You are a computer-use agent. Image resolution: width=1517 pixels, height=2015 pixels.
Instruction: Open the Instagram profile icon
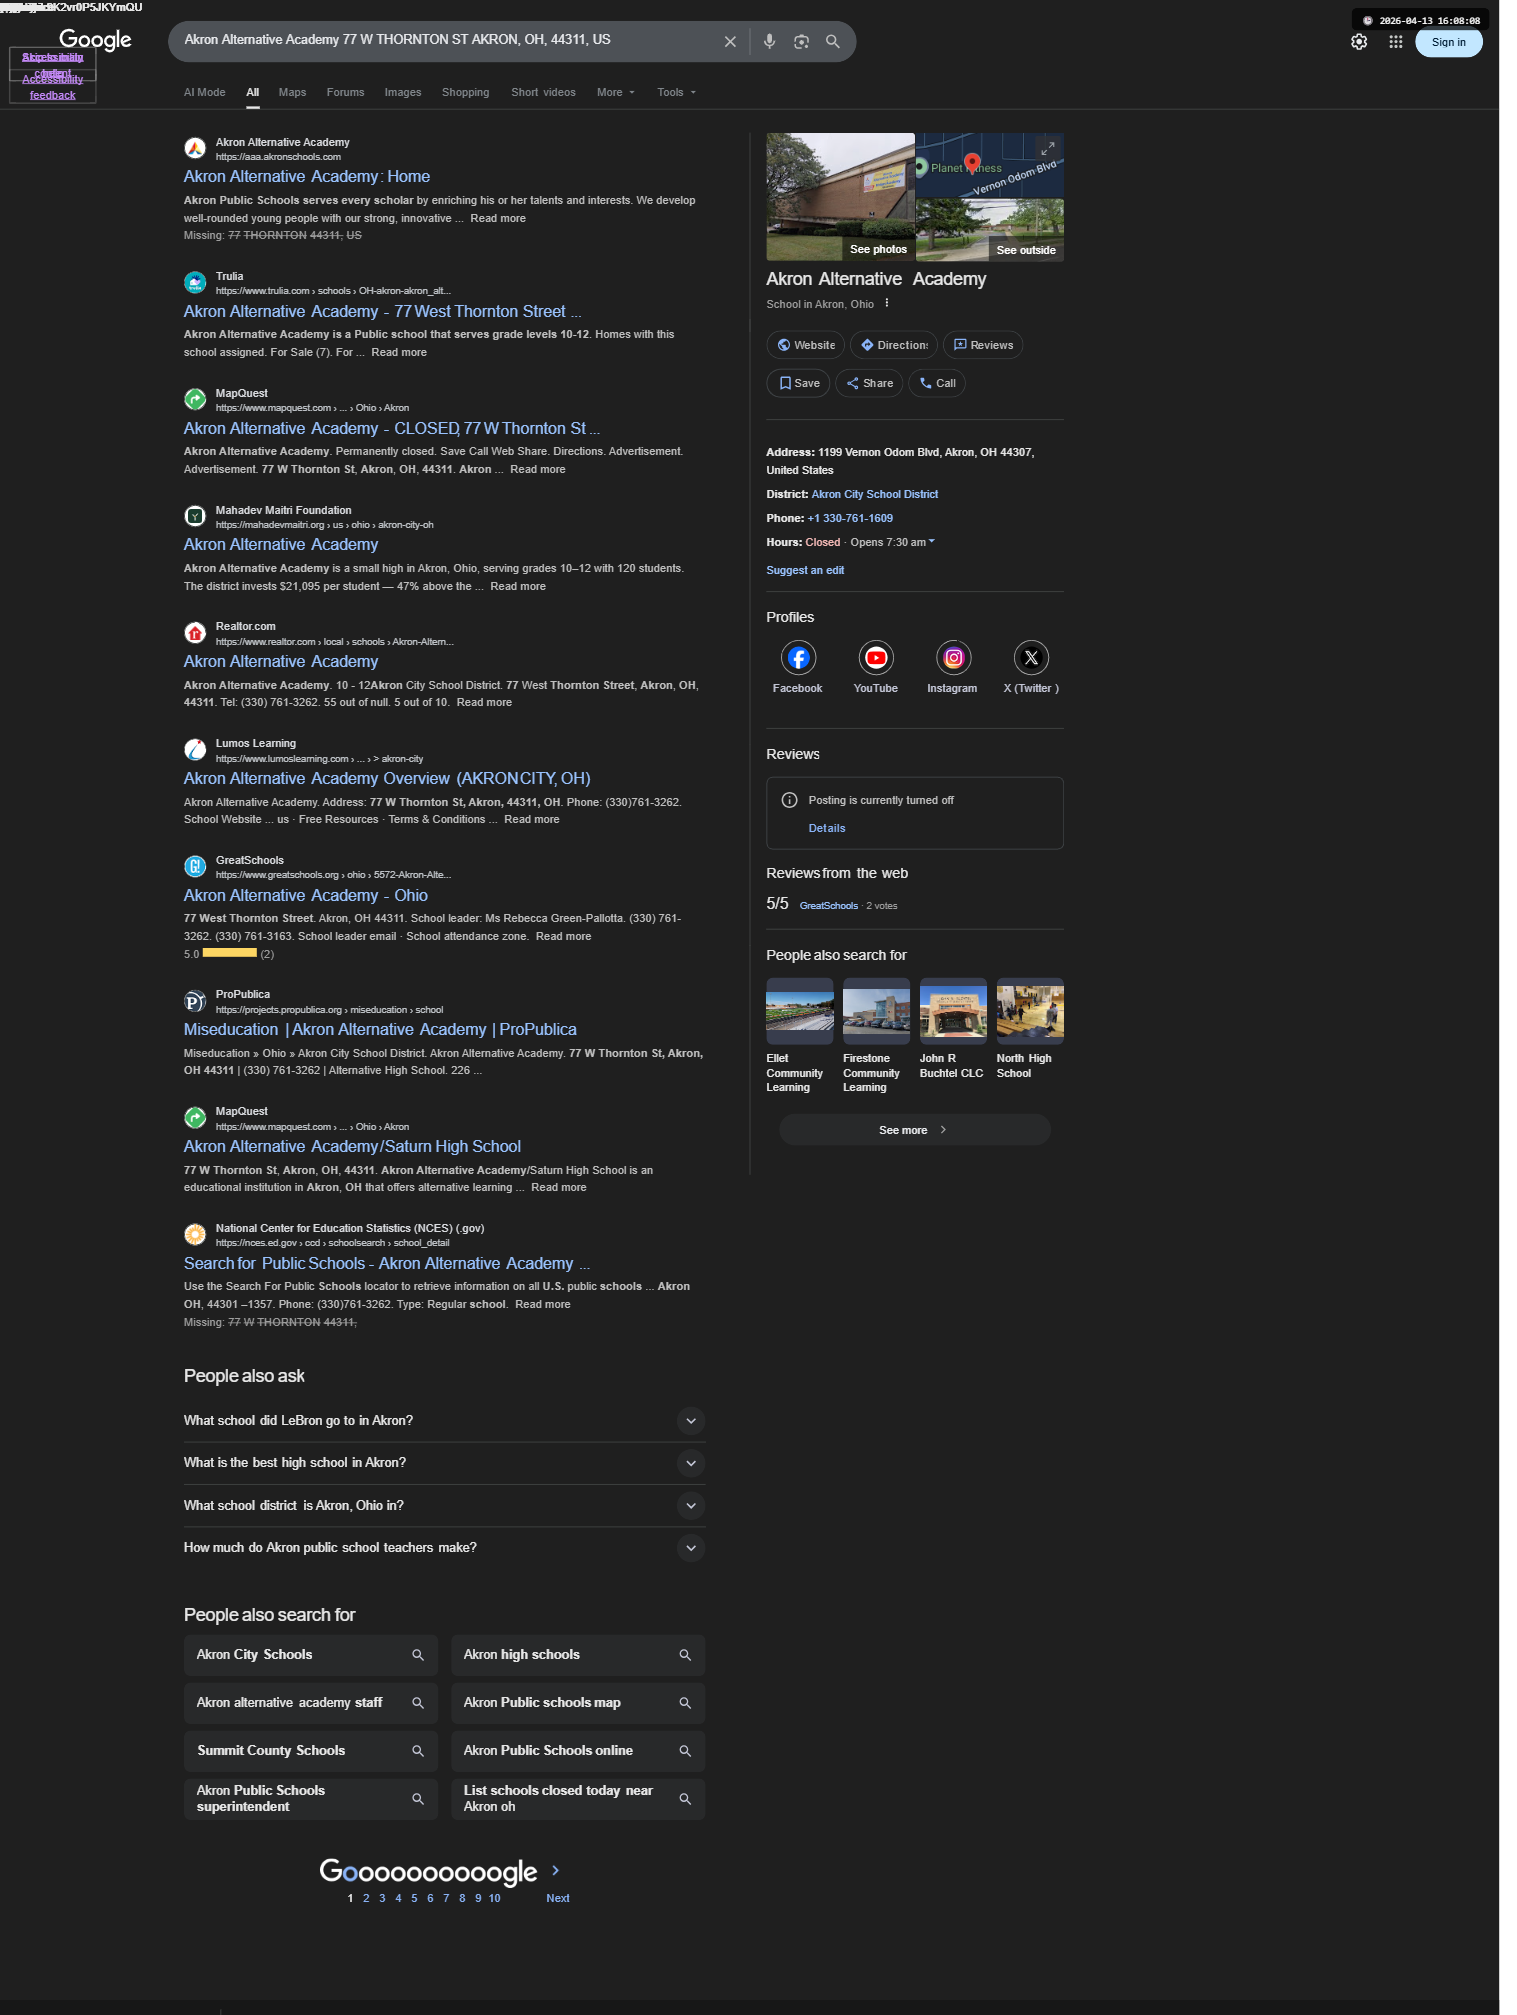point(953,658)
